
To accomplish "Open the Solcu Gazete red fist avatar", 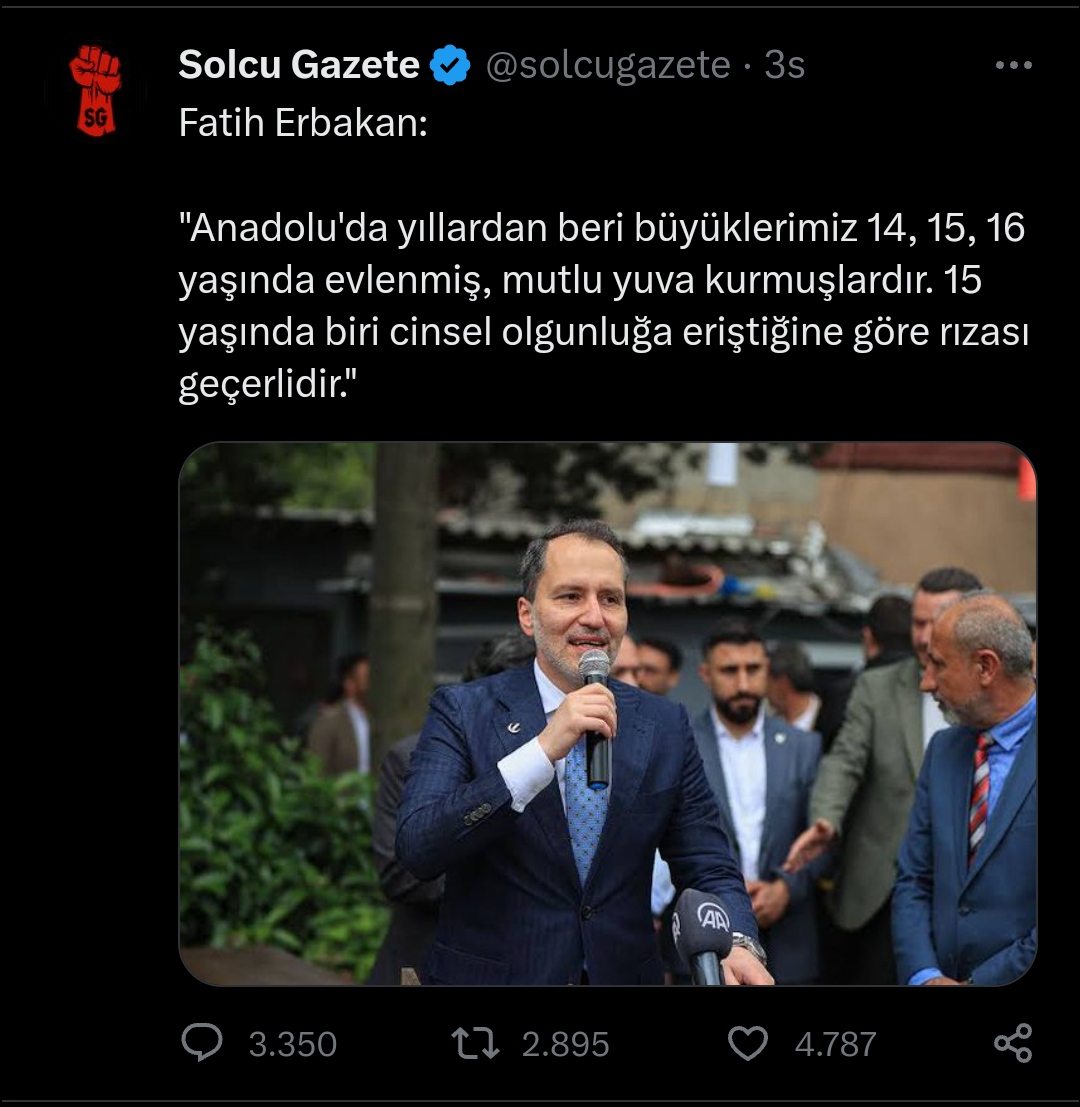I will 95,90.
